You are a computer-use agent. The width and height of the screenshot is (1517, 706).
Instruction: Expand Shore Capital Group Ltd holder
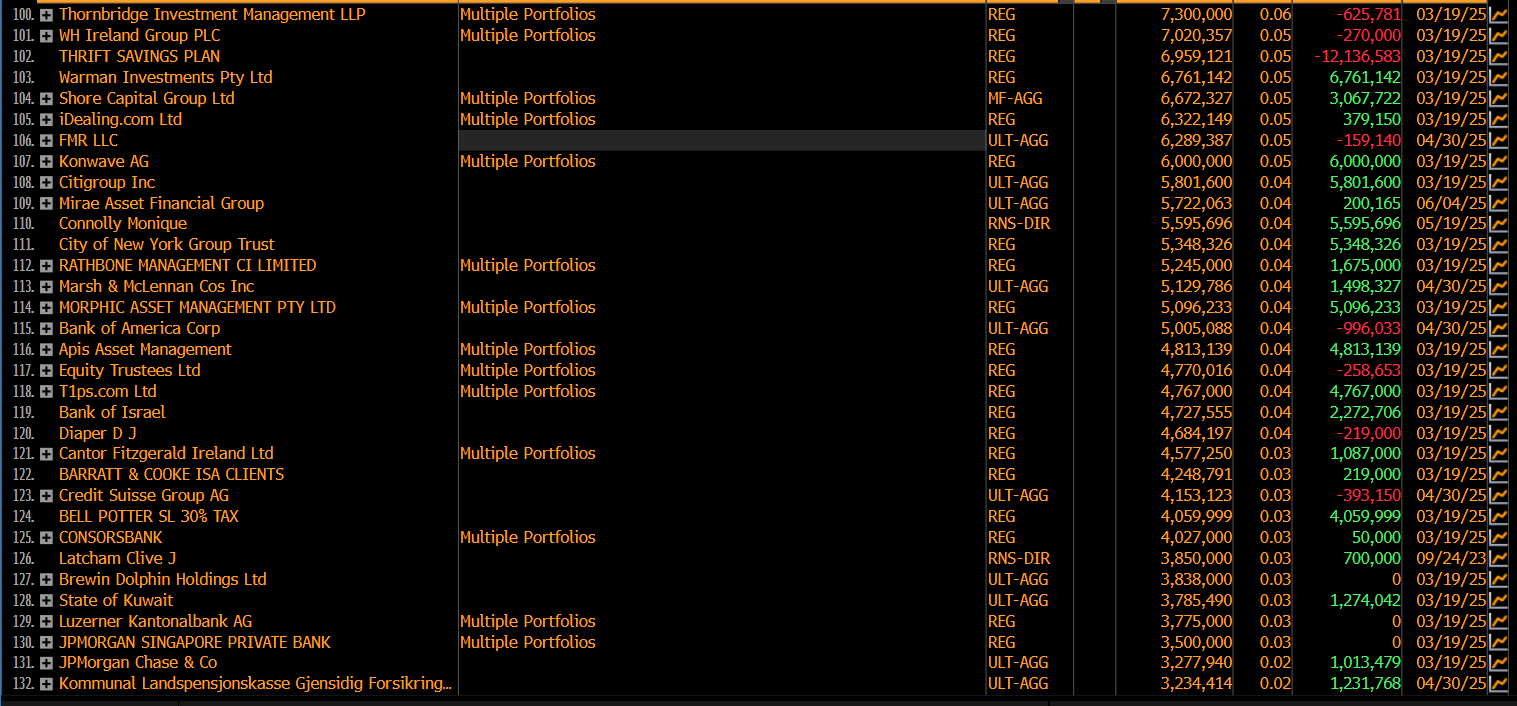click(x=46, y=99)
